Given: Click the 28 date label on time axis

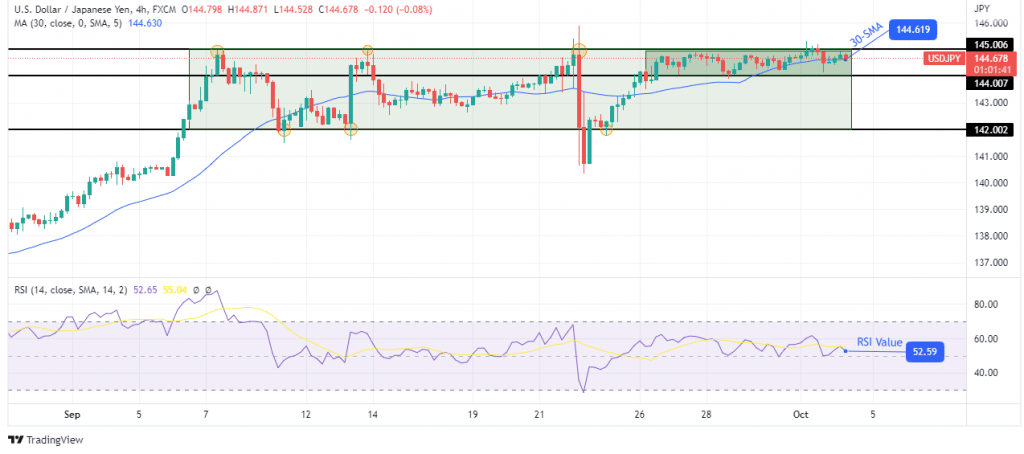Looking at the screenshot, I should pos(706,414).
